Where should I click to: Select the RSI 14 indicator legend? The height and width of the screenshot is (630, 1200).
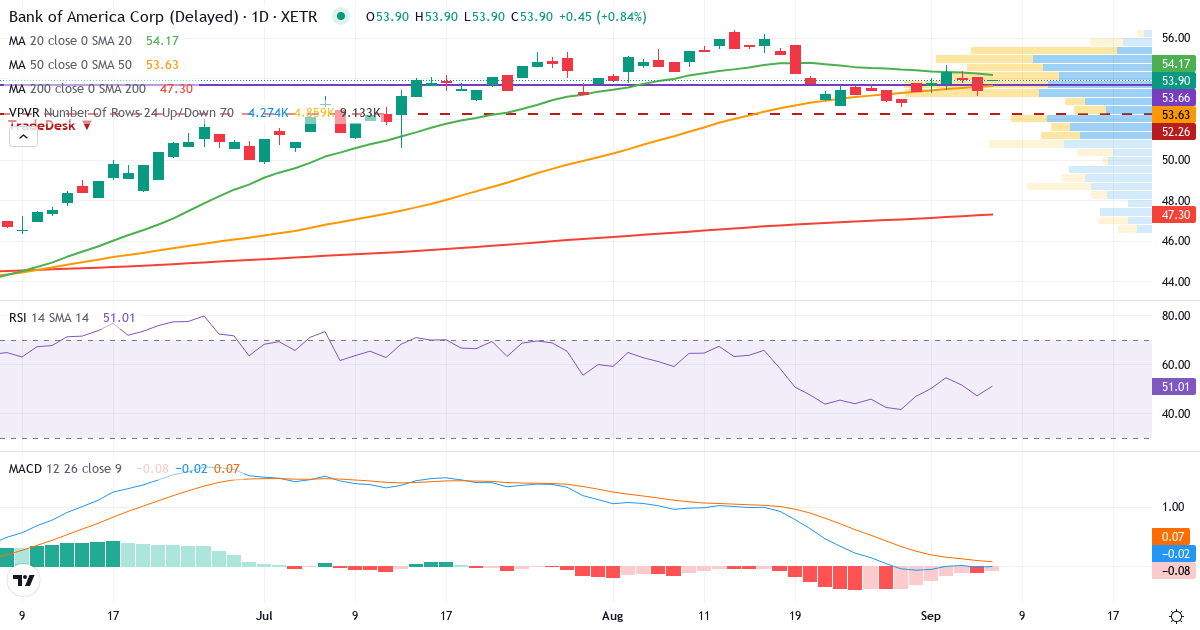[x=48, y=317]
